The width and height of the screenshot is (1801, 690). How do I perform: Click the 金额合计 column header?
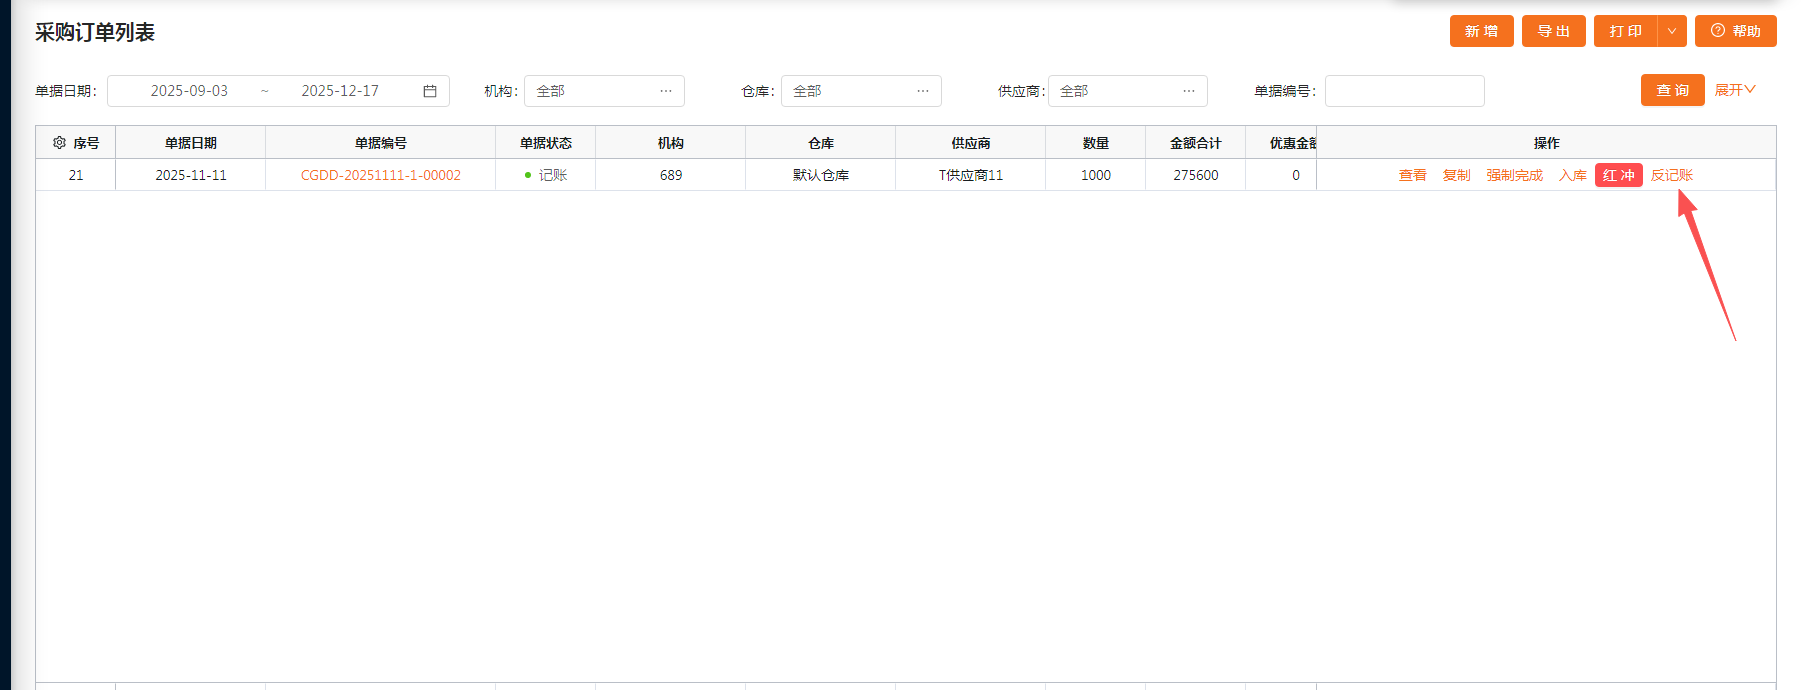[1196, 143]
